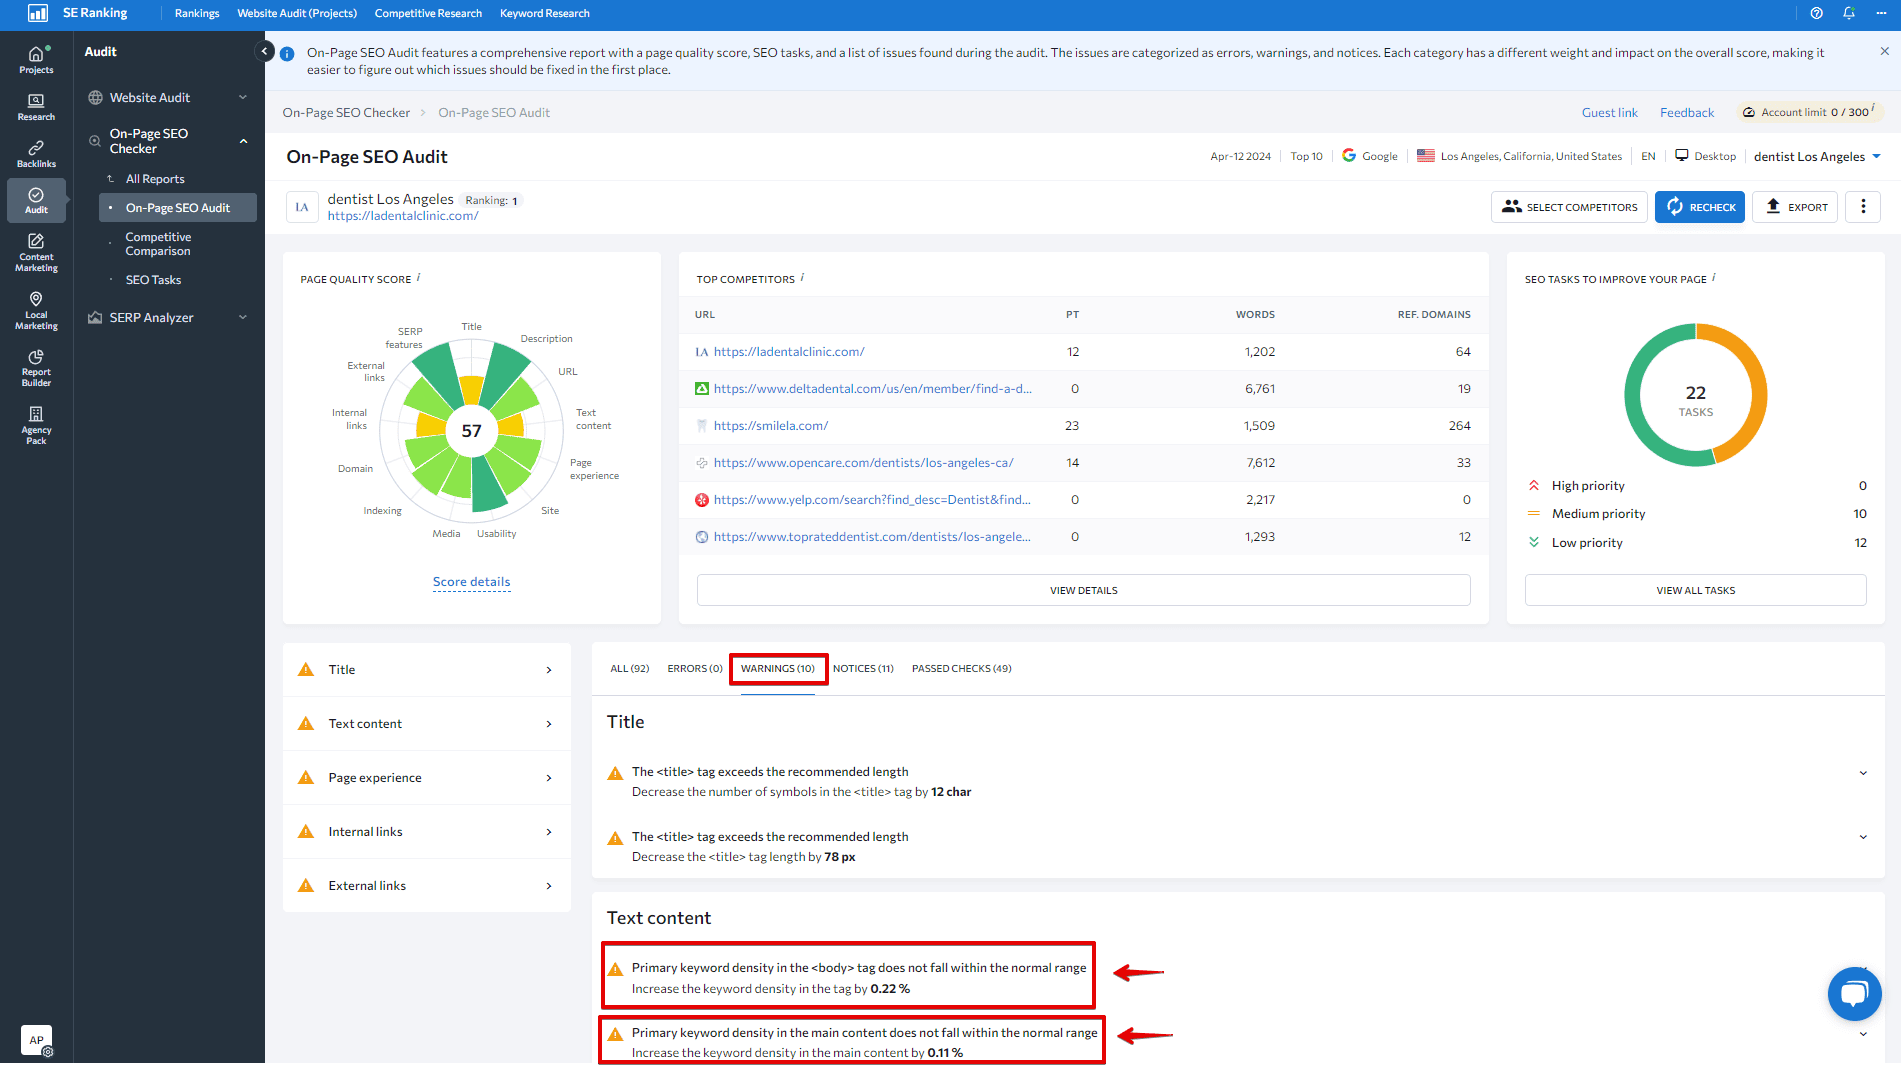1901x1069 pixels.
Task: Open Agency Pack in the sidebar
Action: point(36,426)
